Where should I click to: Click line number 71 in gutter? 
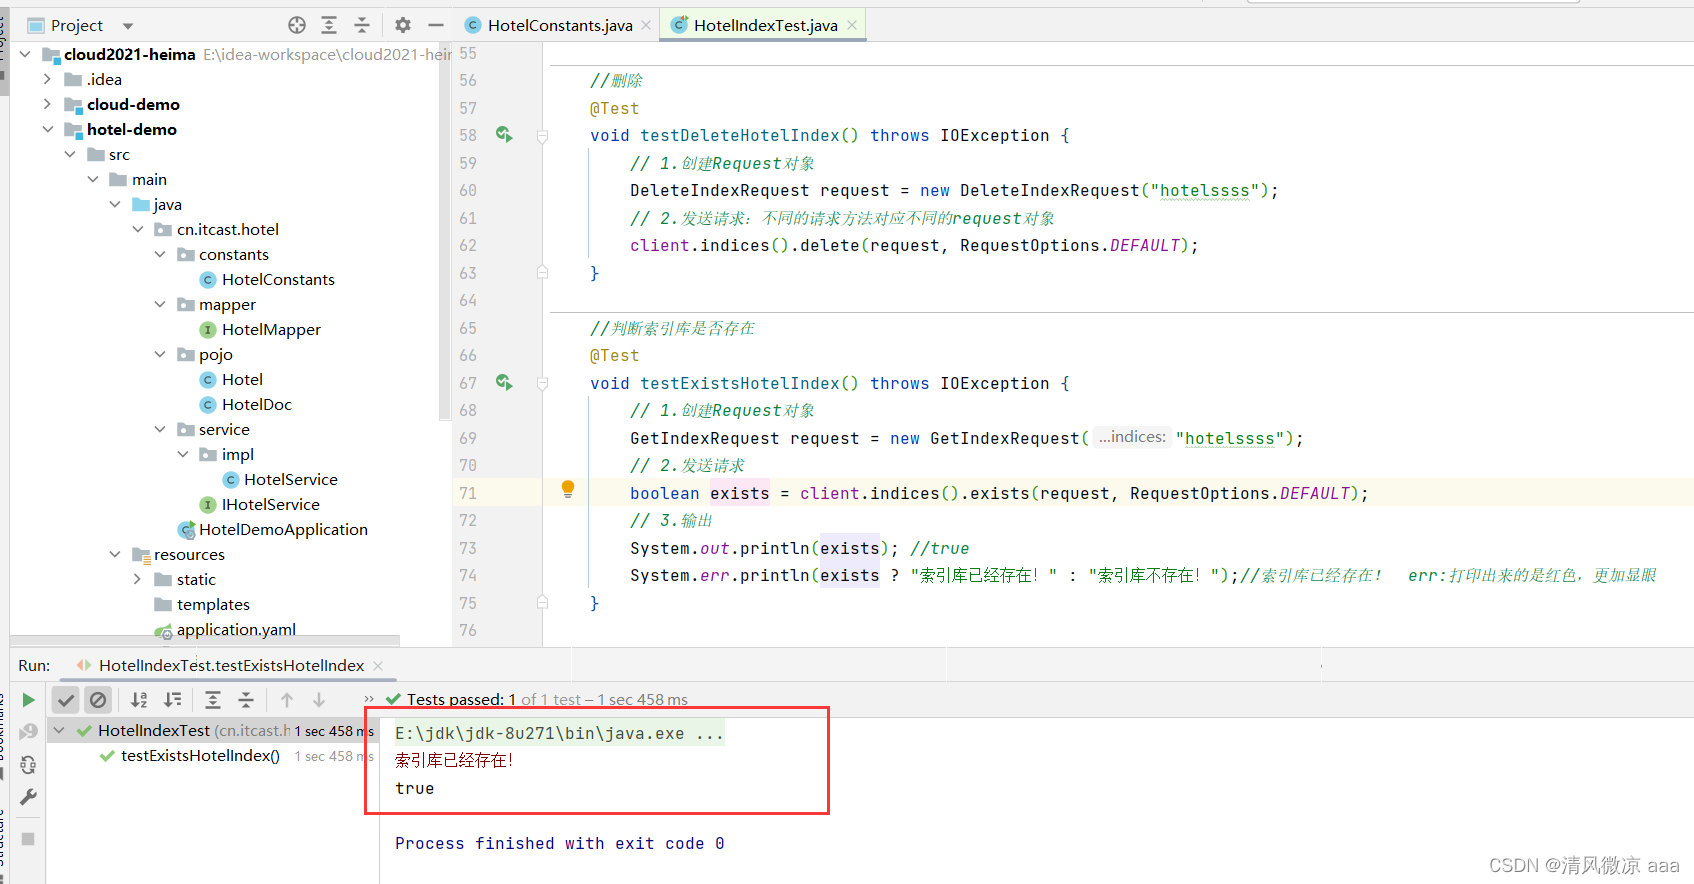[468, 493]
